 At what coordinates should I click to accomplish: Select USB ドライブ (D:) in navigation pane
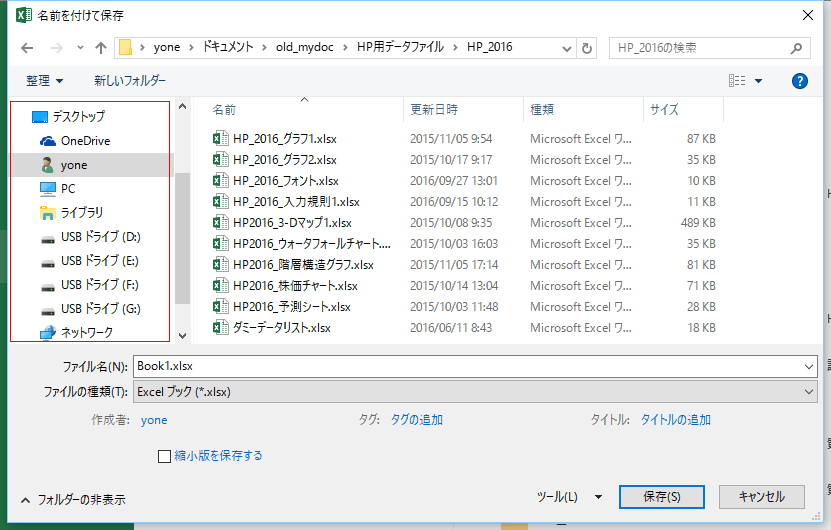coord(90,237)
